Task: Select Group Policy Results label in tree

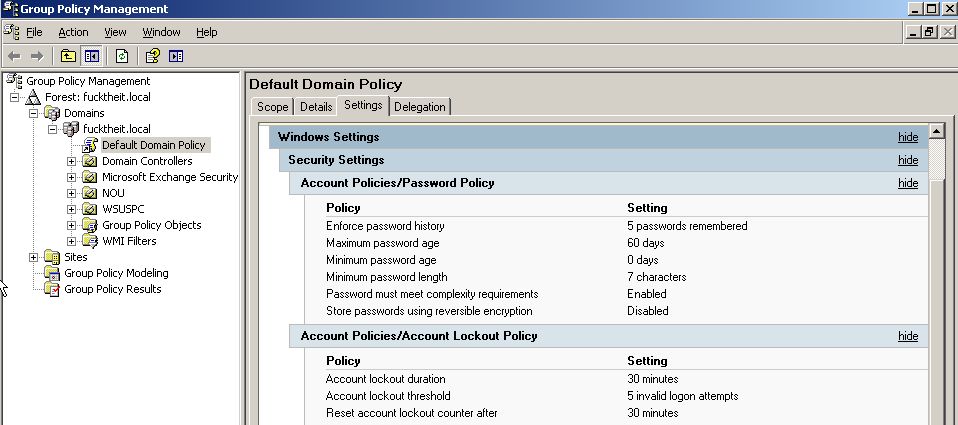Action: (x=112, y=289)
